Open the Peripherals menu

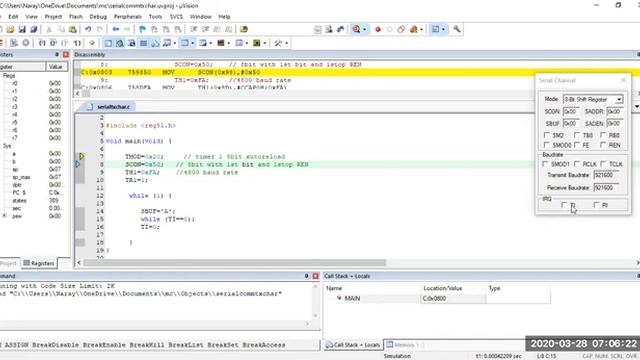coord(128,17)
